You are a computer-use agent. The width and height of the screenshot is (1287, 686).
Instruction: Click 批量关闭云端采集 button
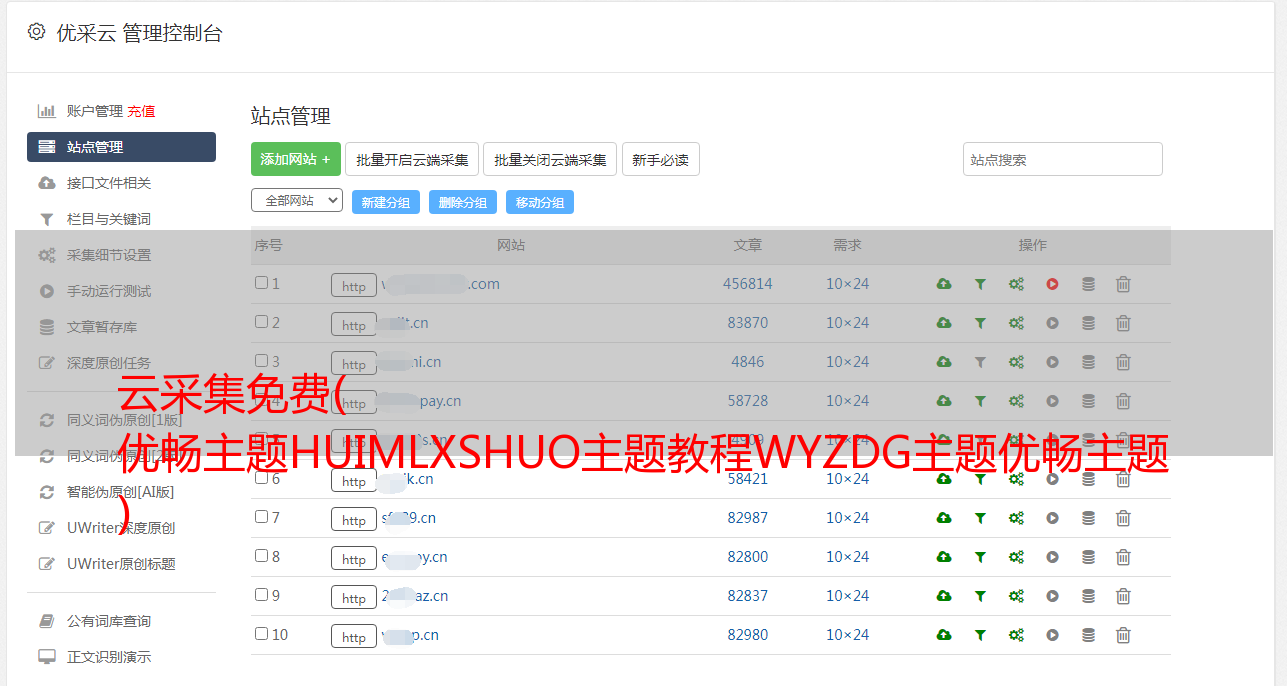point(550,159)
